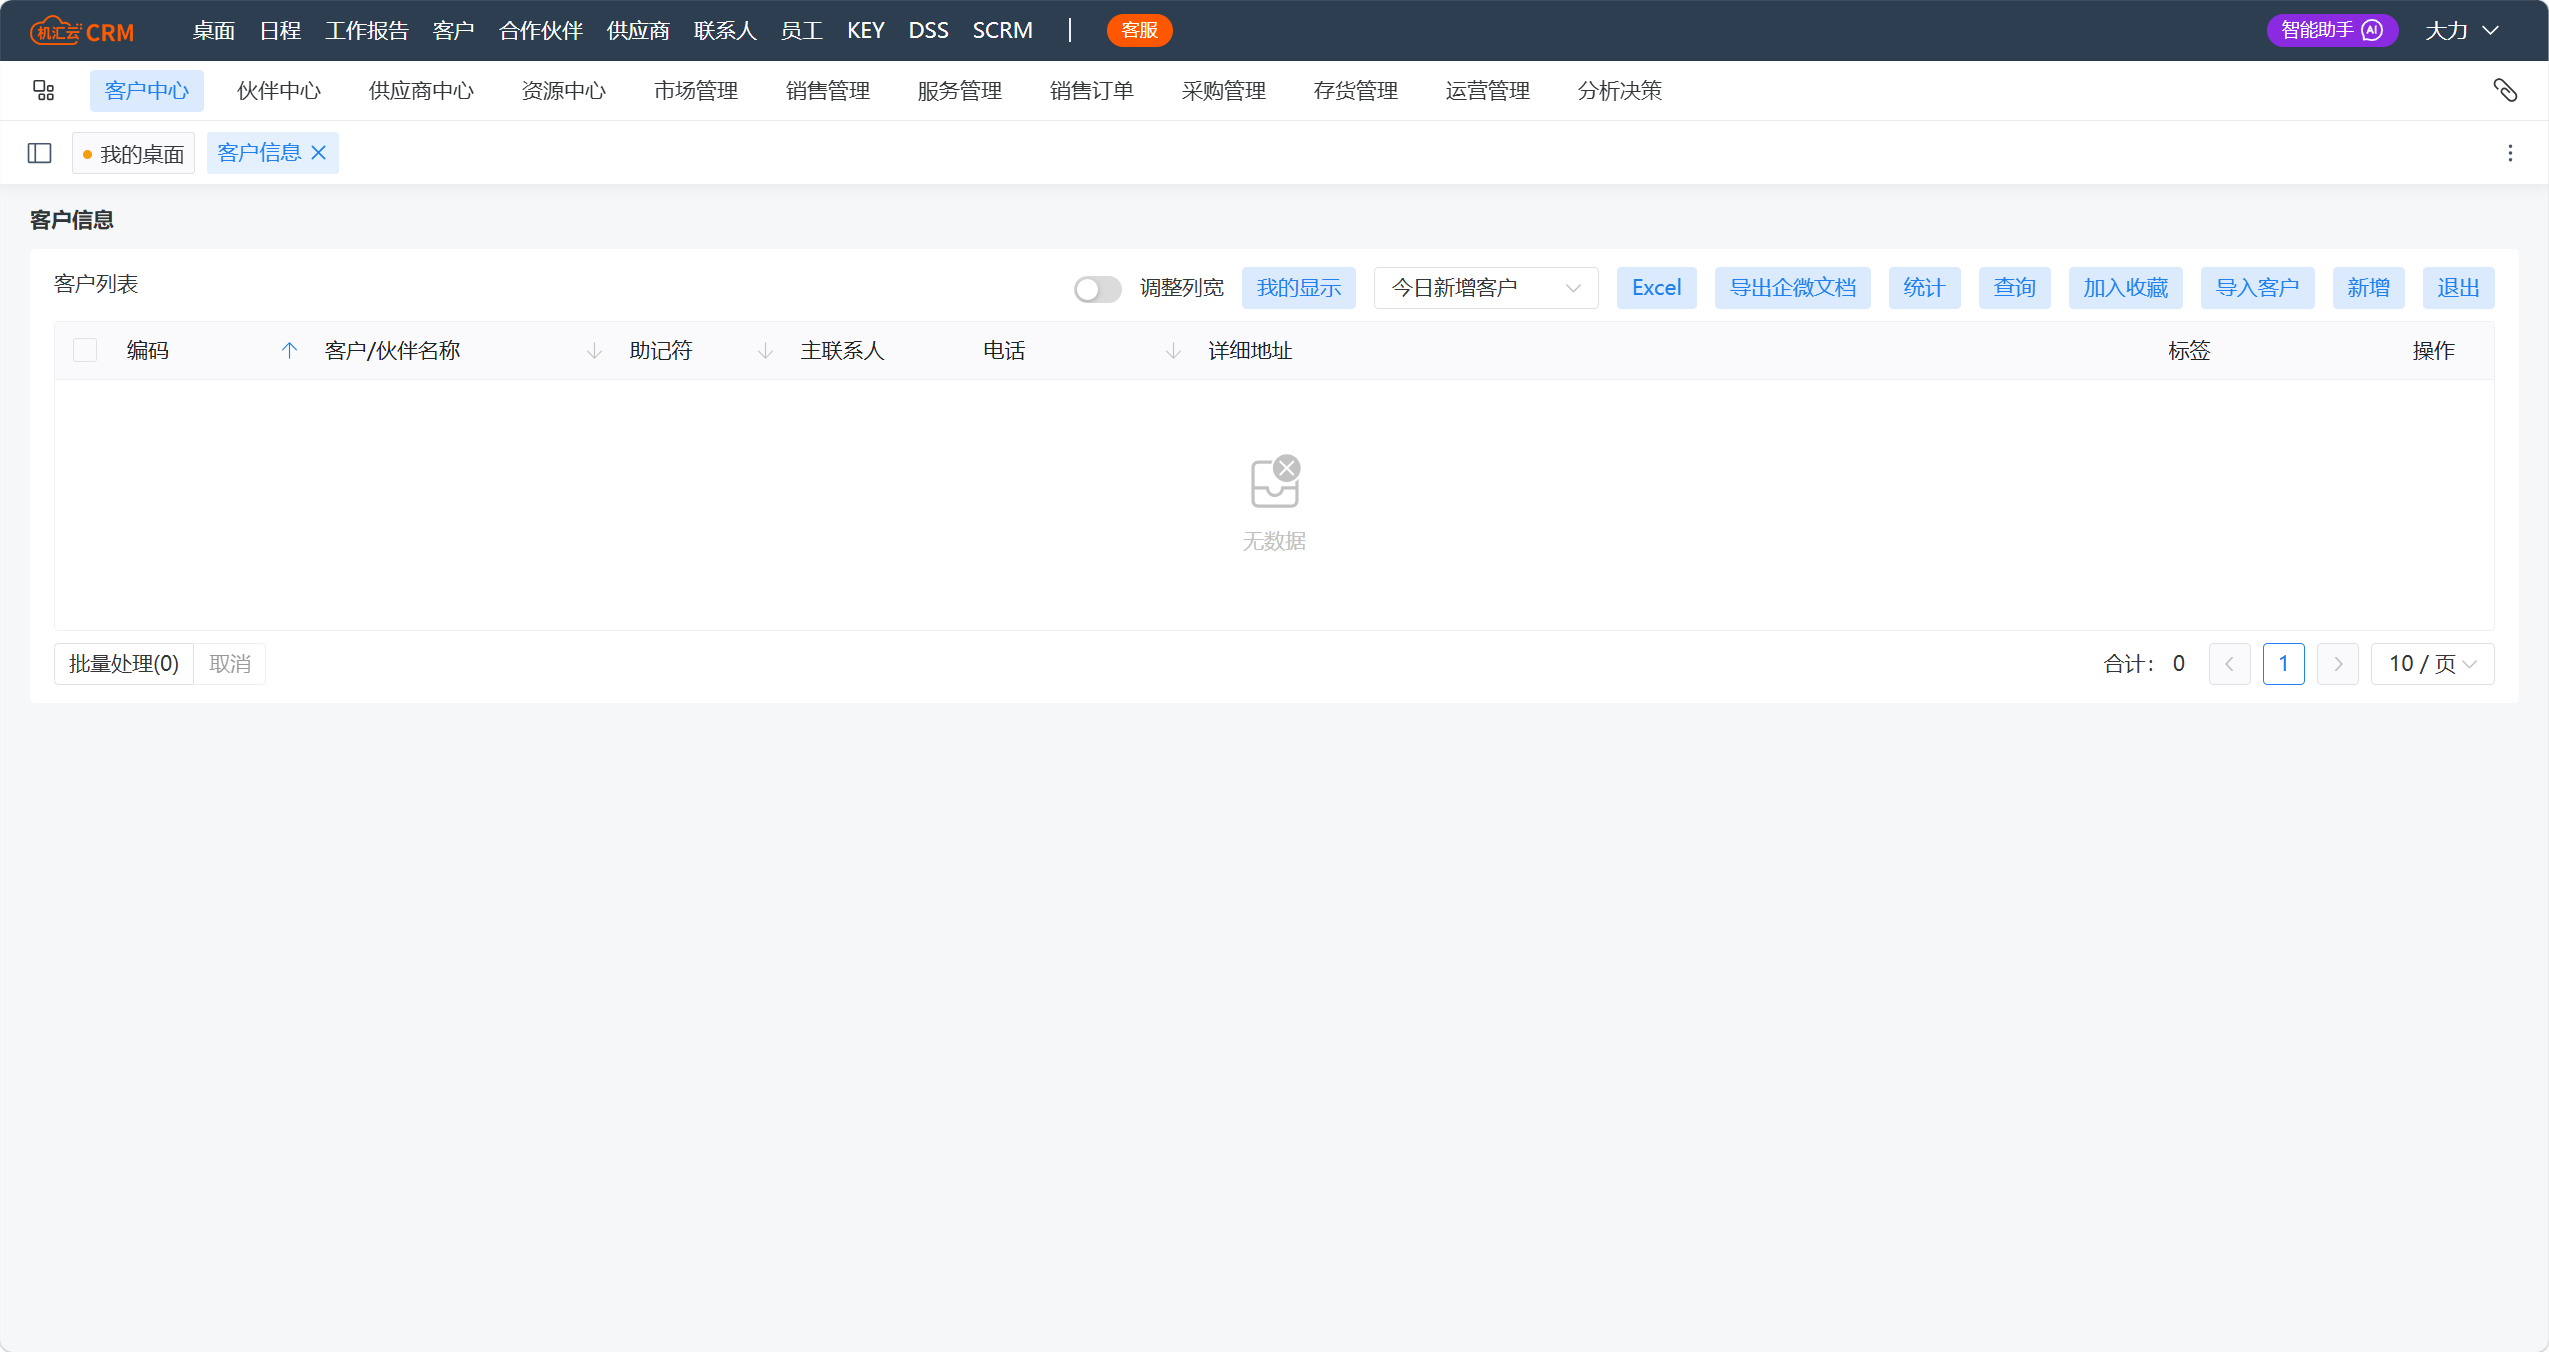The width and height of the screenshot is (2549, 1352).
Task: Sort by 助记符 column arrow
Action: pos(765,350)
